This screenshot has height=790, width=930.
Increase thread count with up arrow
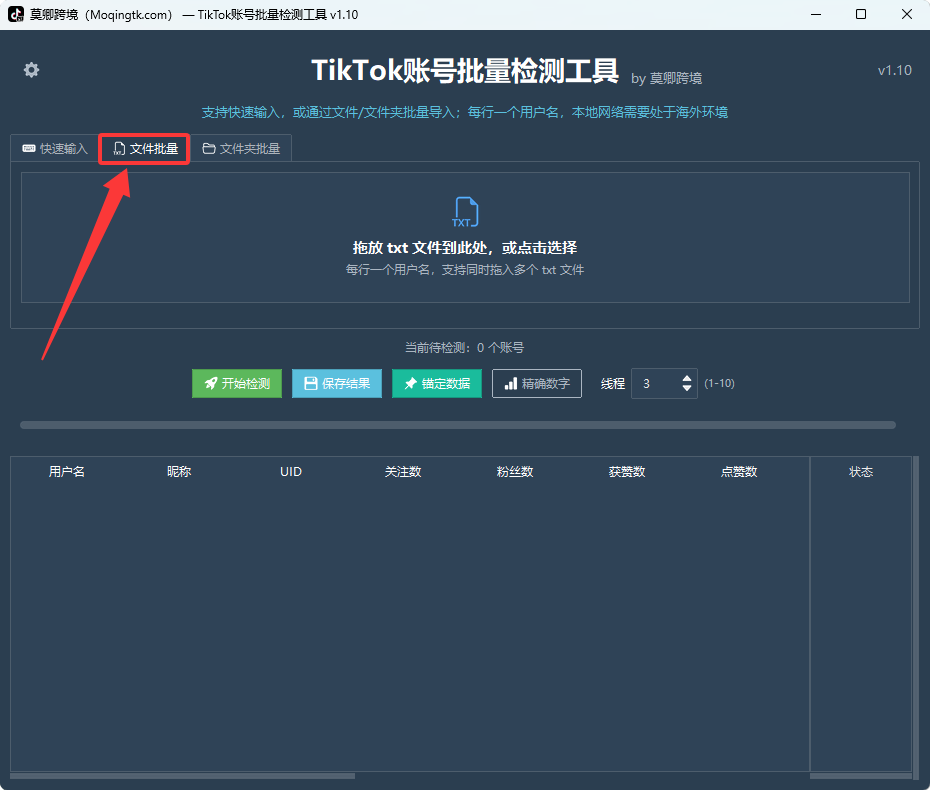tap(687, 378)
